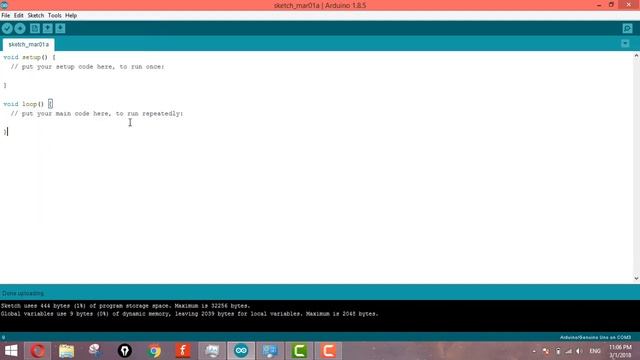640x360 pixels.
Task: Open the red 'f' taskbar application
Action: (183, 351)
